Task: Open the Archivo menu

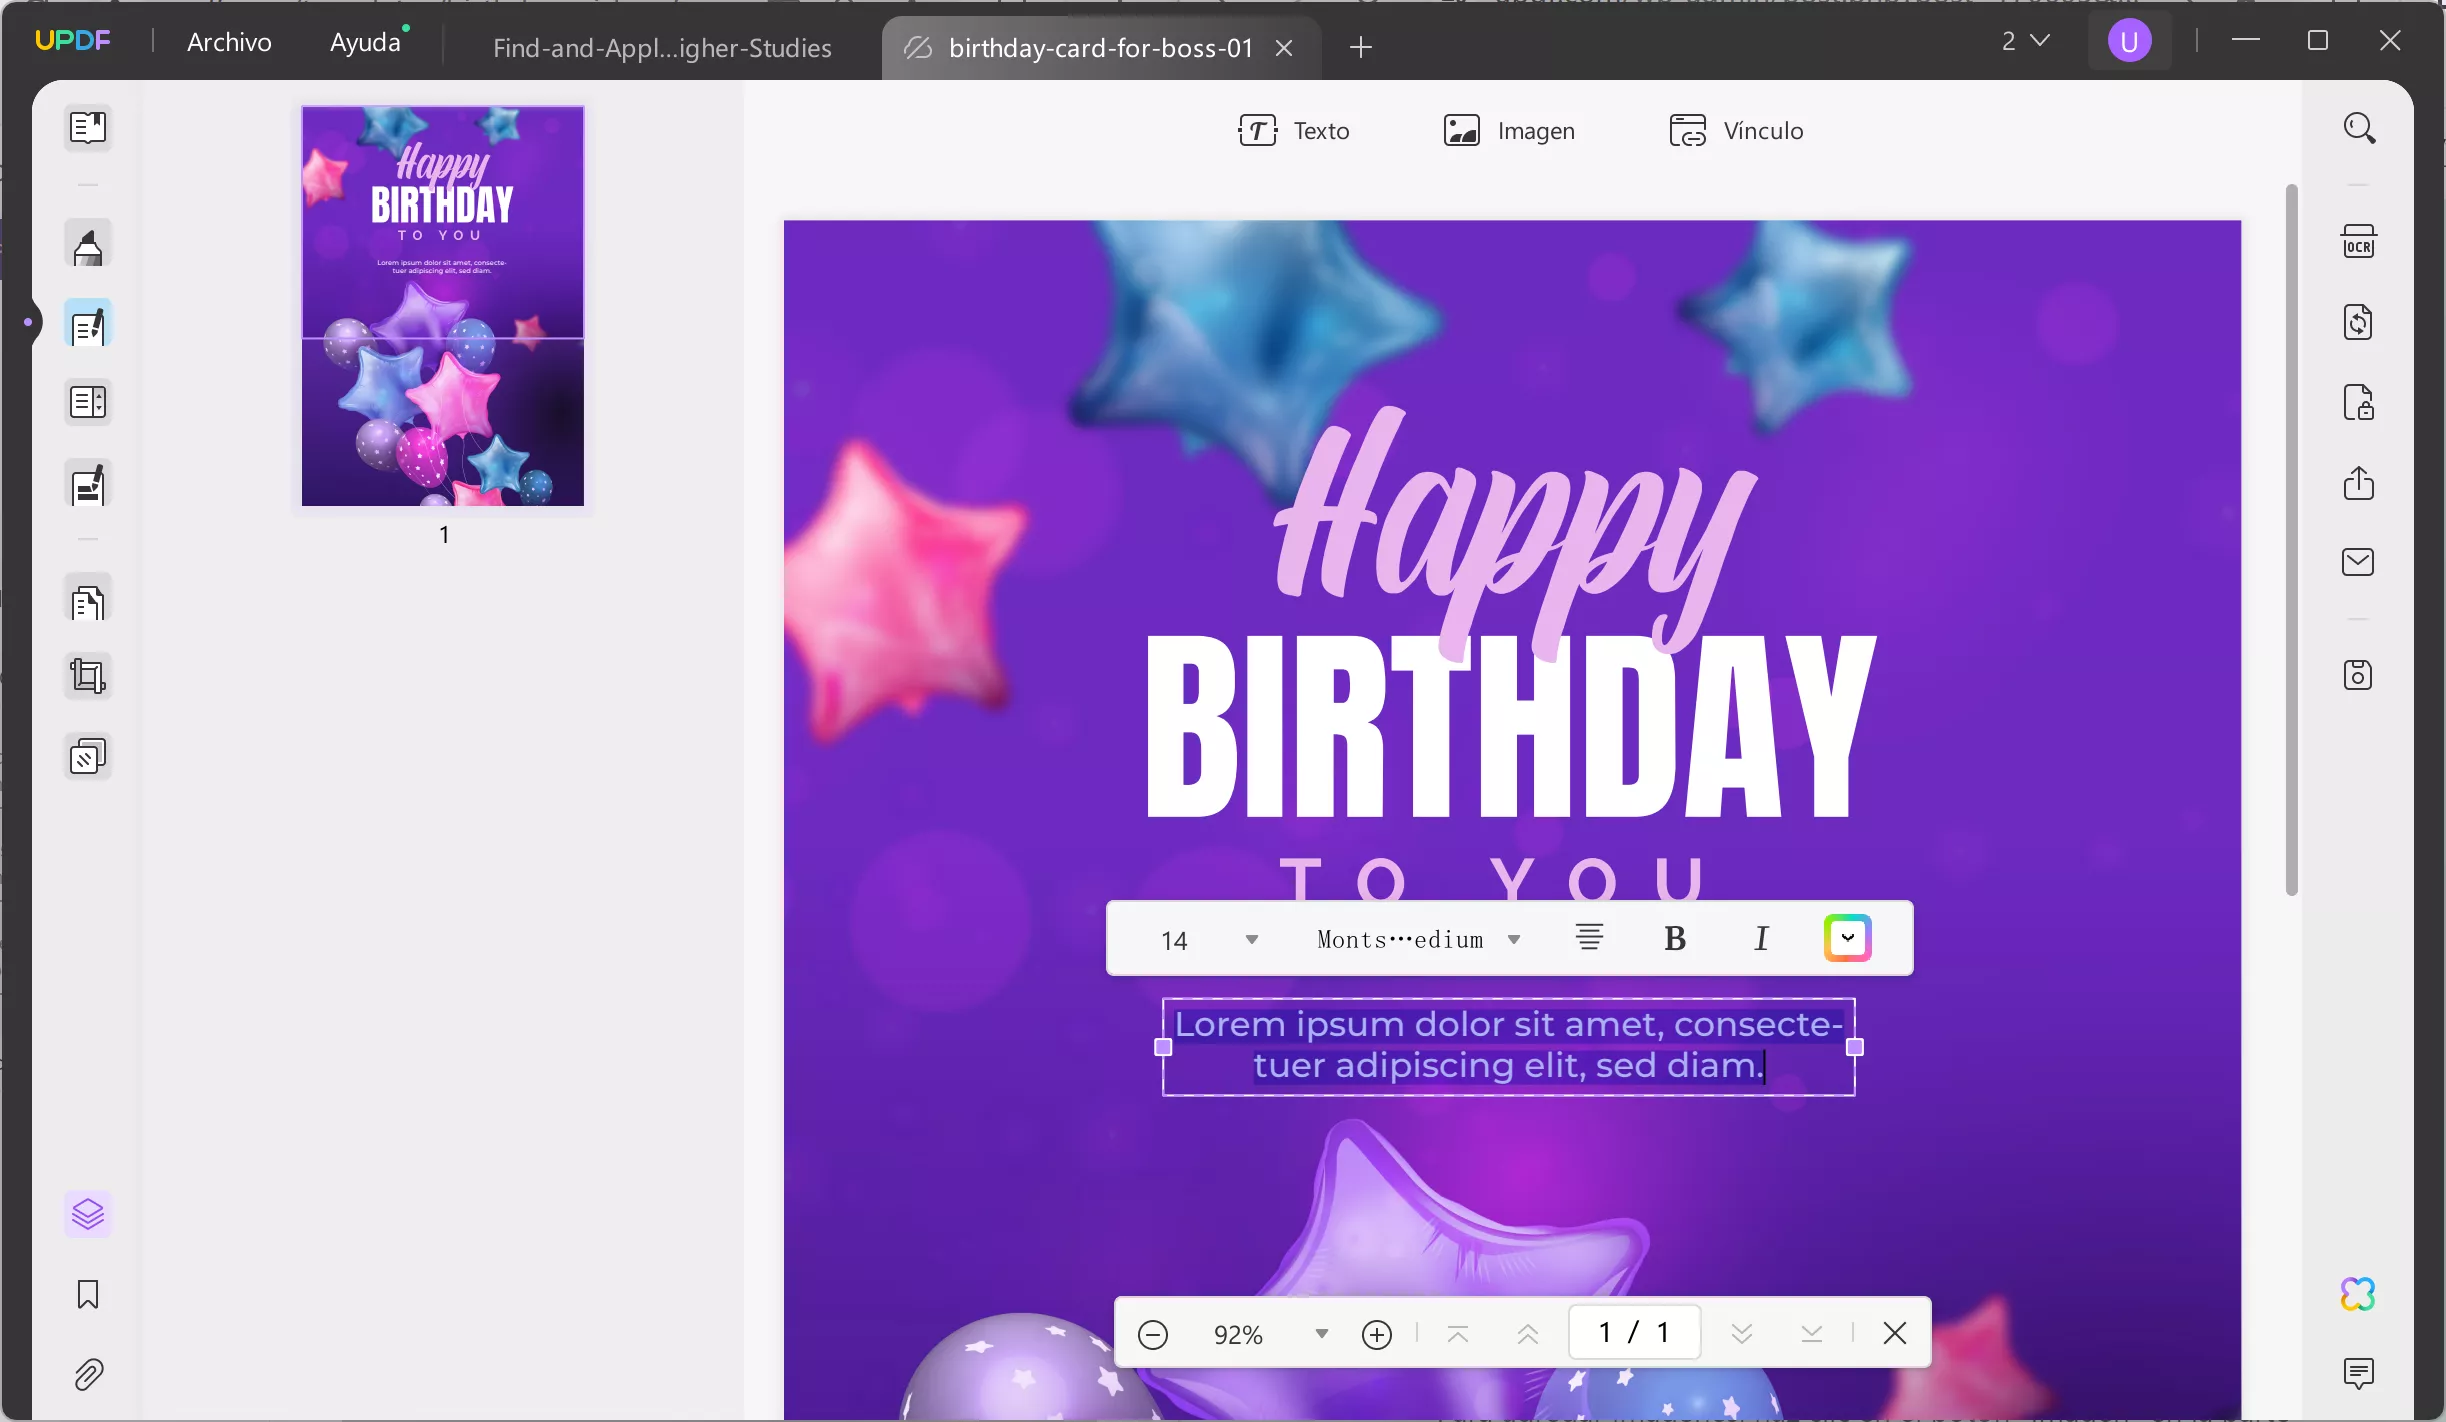Action: tap(229, 42)
